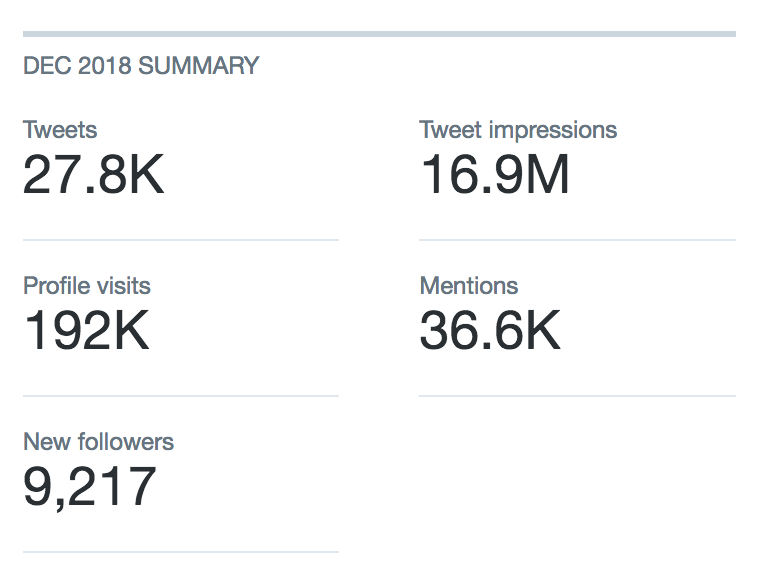Click the year 2018 in the heading
762x586 pixels.
[x=104, y=66]
